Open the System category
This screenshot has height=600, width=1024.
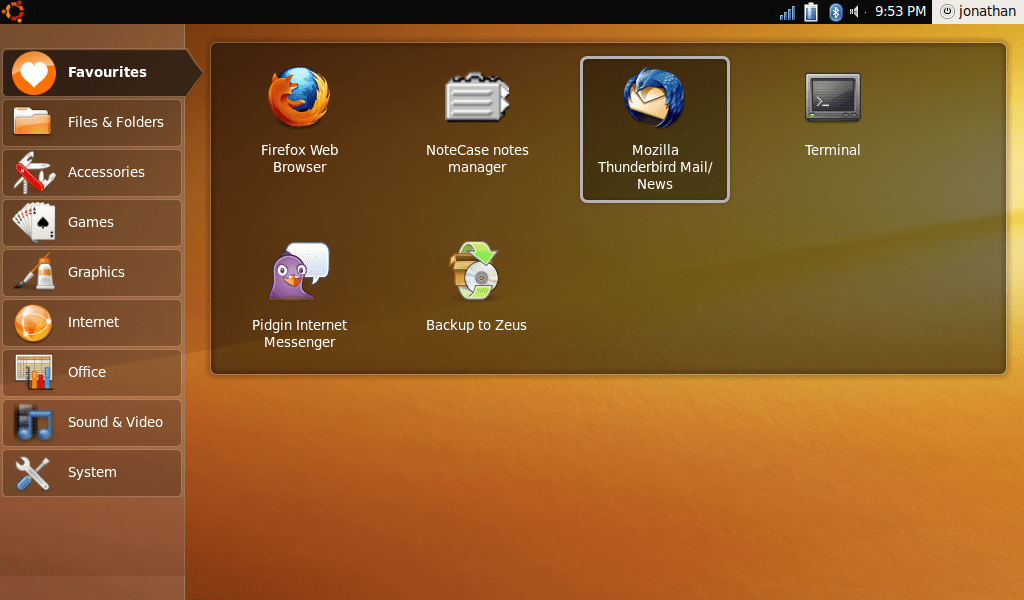[x=92, y=472]
